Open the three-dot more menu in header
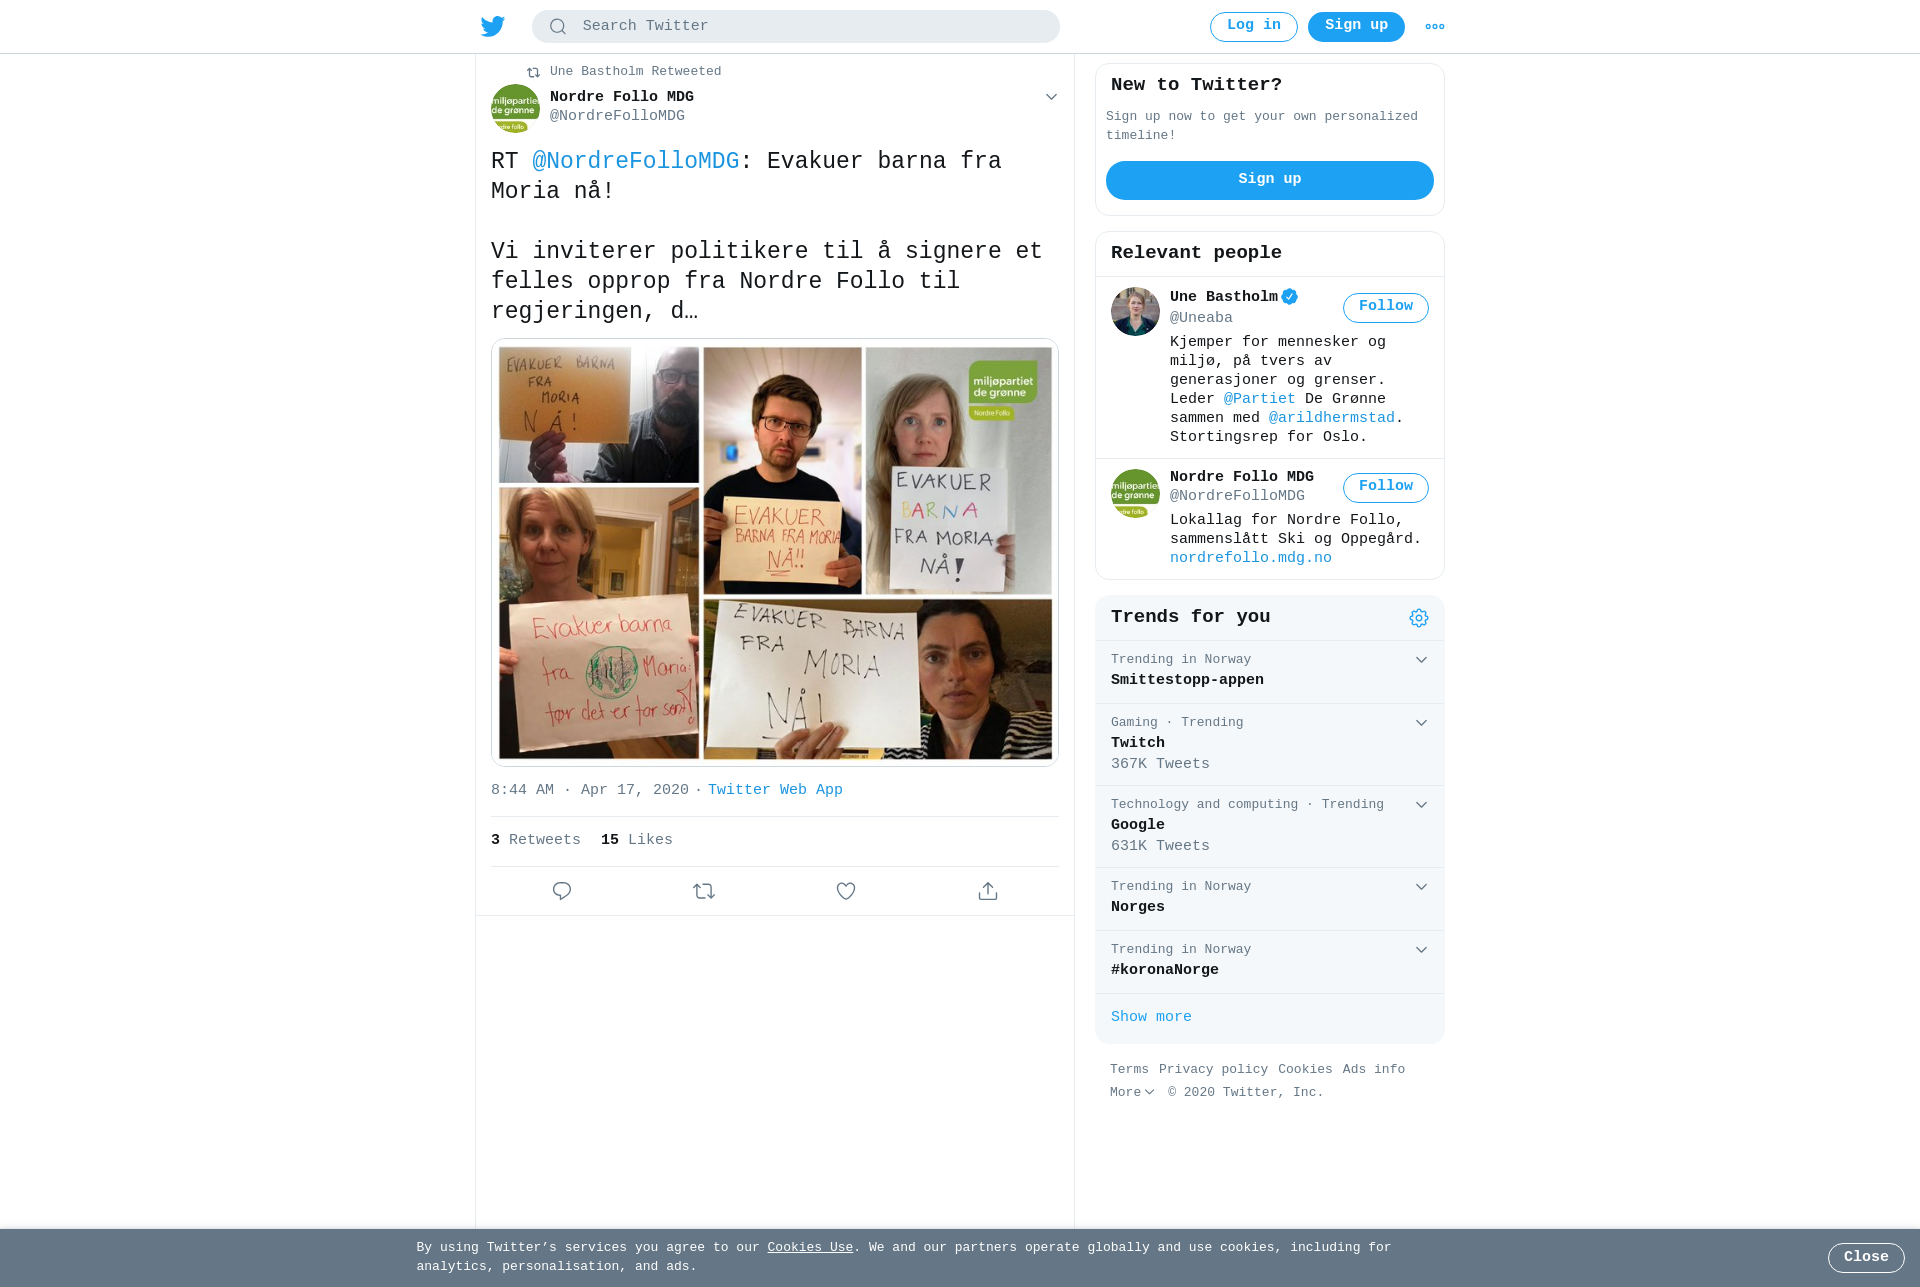The image size is (1920, 1287). click(1435, 27)
